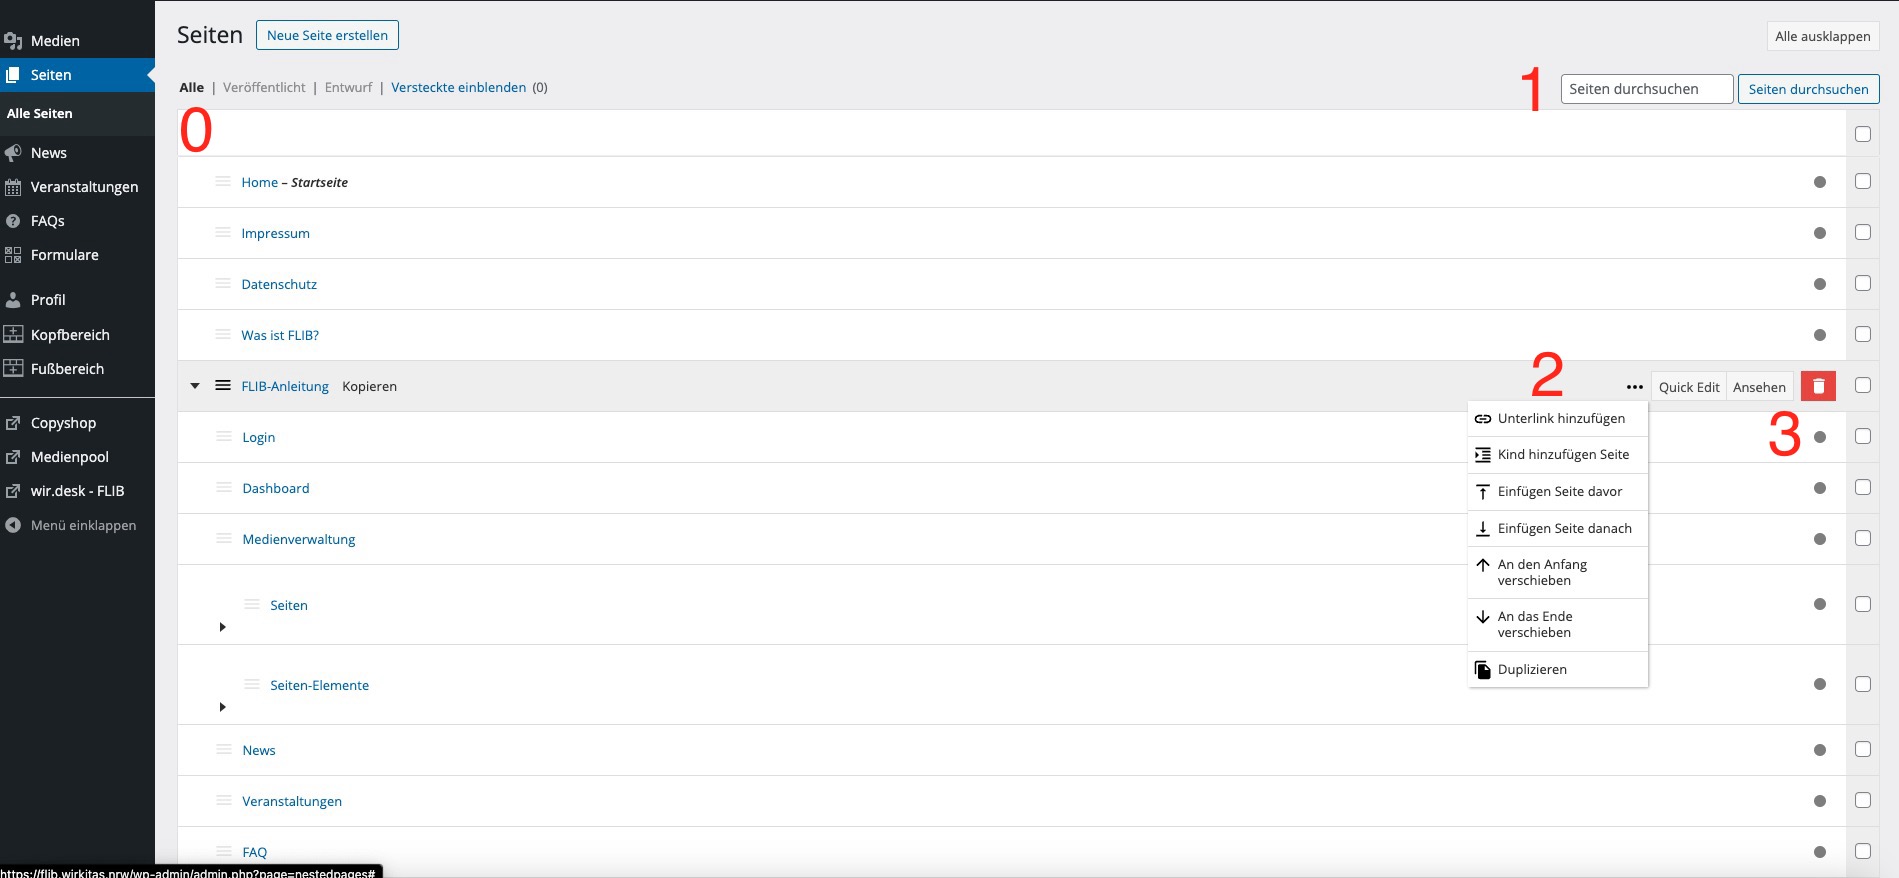This screenshot has height=878, width=1899.
Task: Open Veranstaltungen calendar icon in sidebar
Action: (x=13, y=187)
